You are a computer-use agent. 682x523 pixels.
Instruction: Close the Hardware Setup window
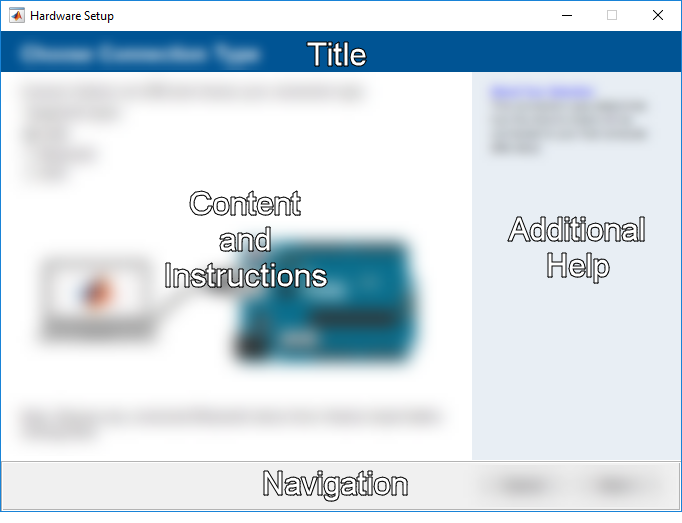[657, 16]
